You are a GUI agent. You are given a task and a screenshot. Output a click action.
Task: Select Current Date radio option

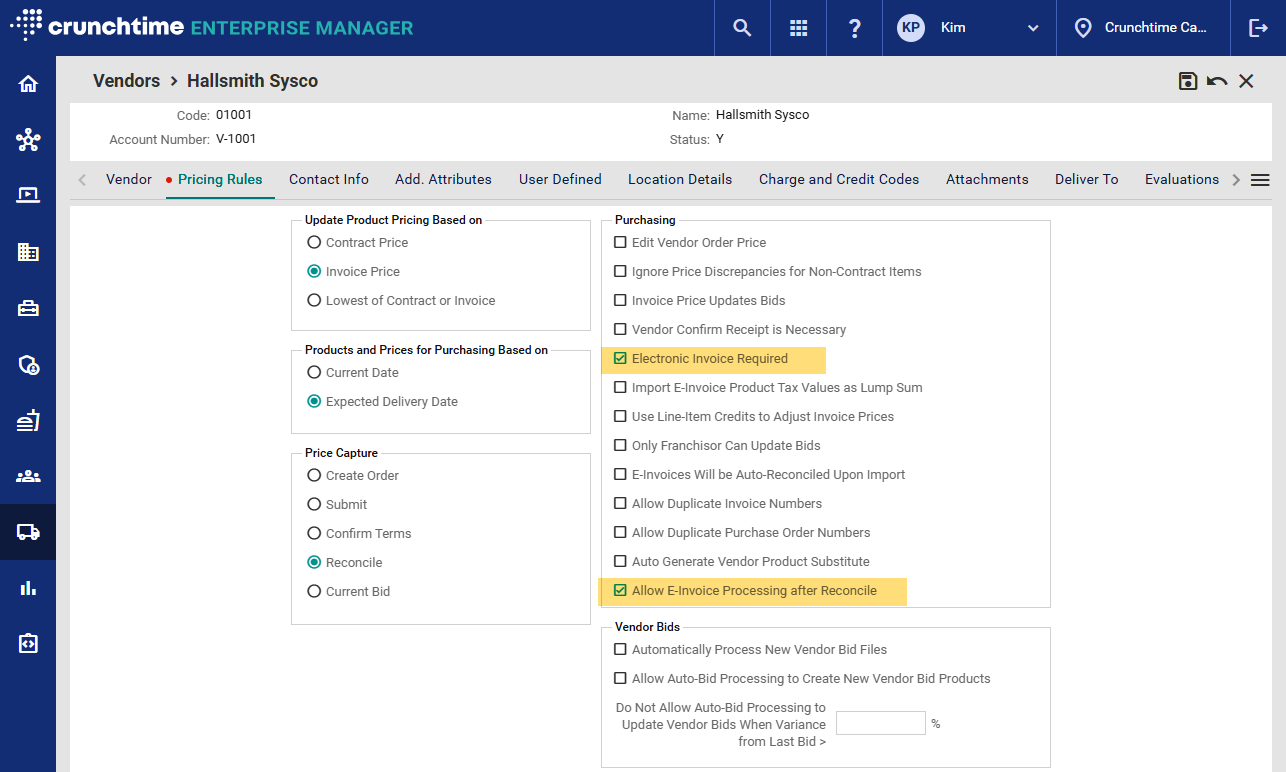click(x=314, y=372)
